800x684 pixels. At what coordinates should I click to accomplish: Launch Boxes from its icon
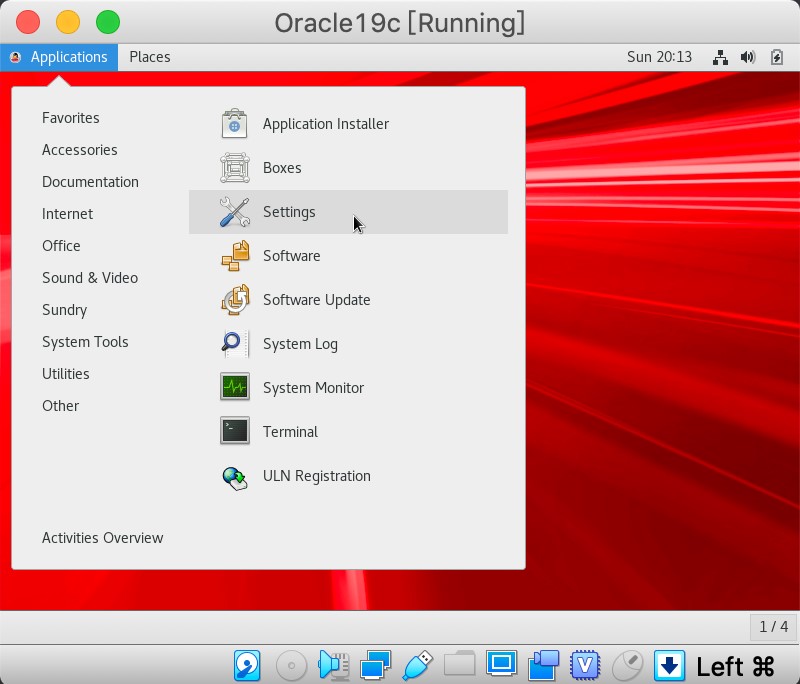pyautogui.click(x=235, y=168)
